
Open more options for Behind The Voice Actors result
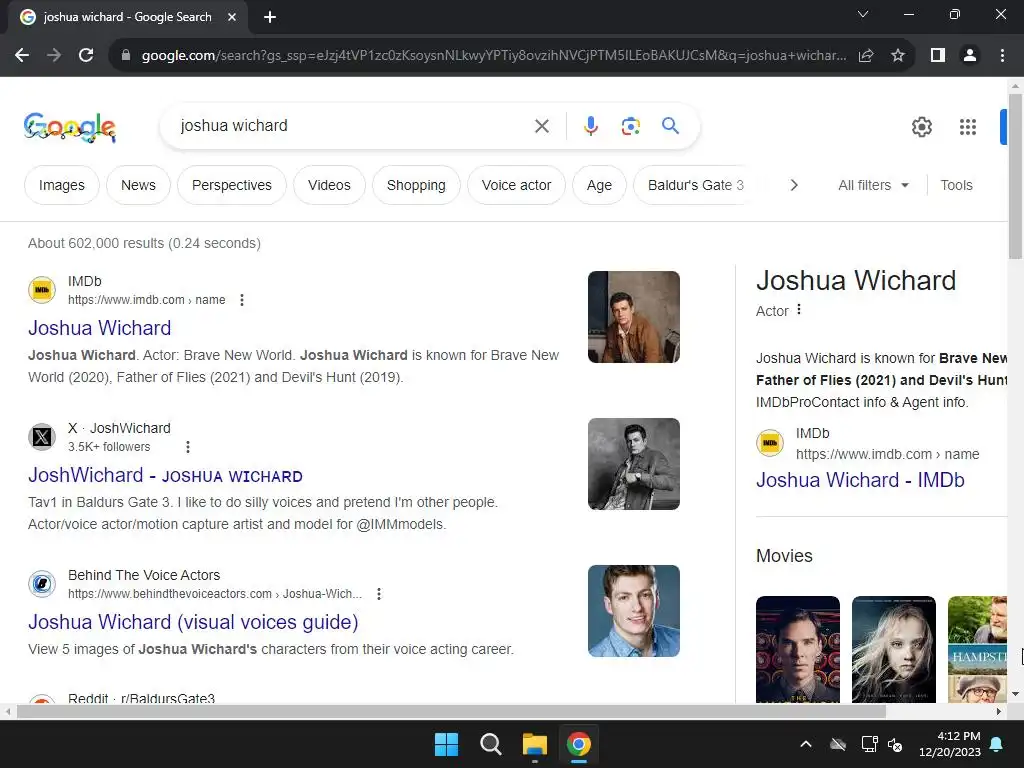[379, 594]
